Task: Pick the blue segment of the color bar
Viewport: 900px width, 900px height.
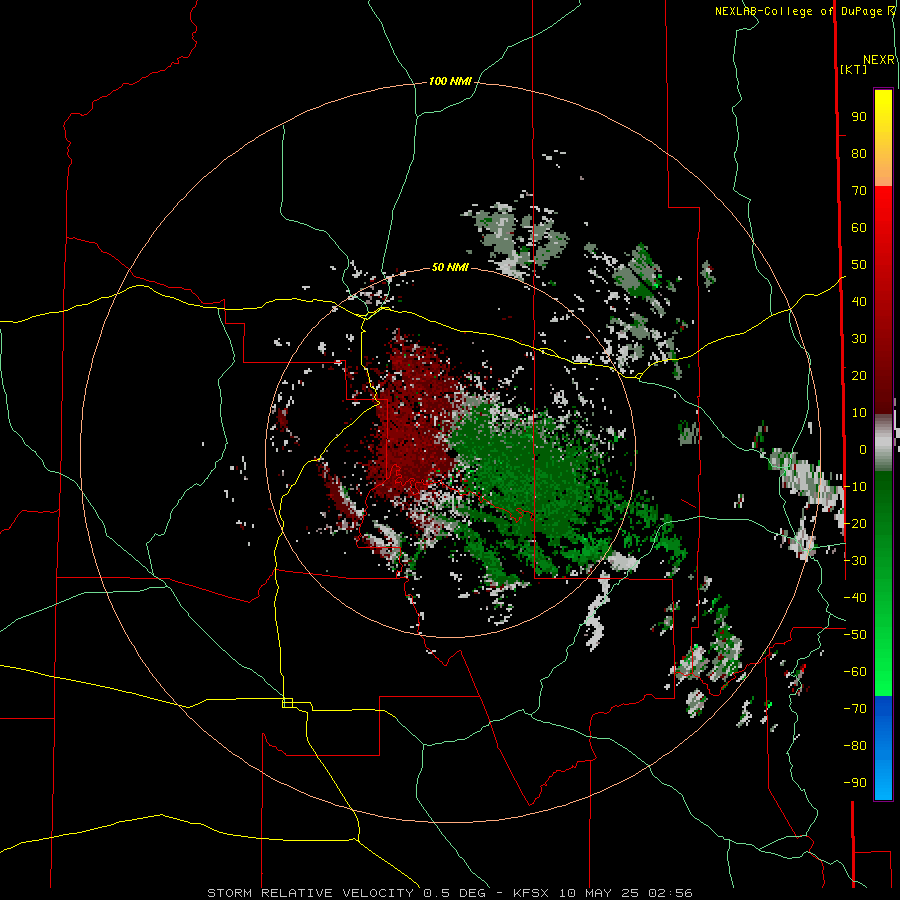Action: pyautogui.click(x=883, y=748)
